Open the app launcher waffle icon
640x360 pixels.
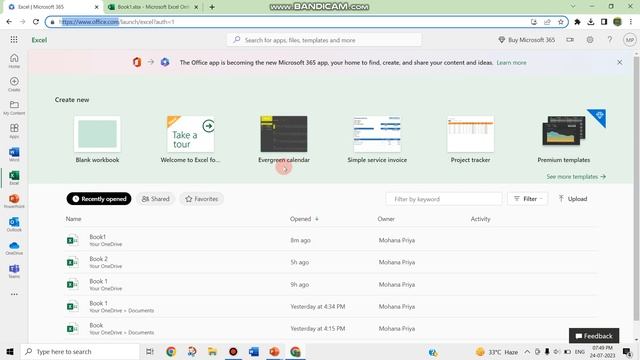point(14,40)
